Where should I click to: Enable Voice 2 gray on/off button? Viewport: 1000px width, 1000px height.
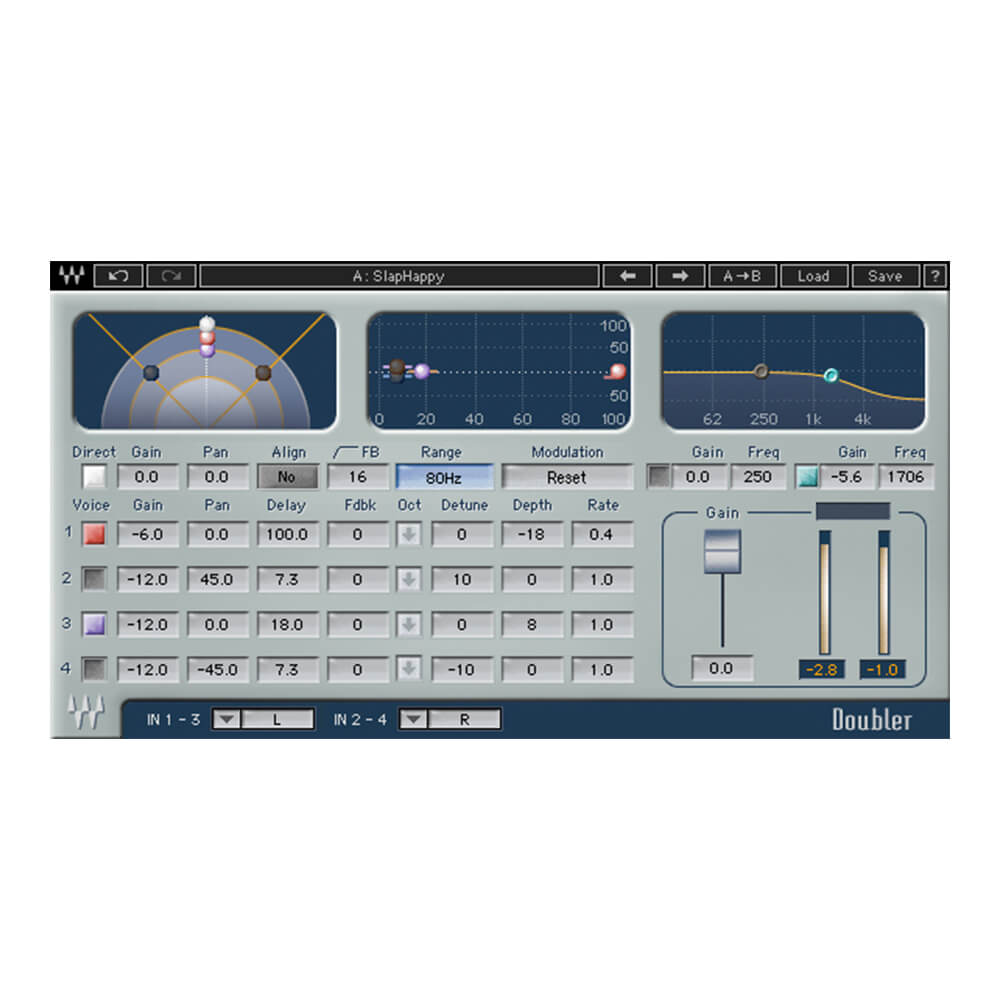click(x=94, y=579)
